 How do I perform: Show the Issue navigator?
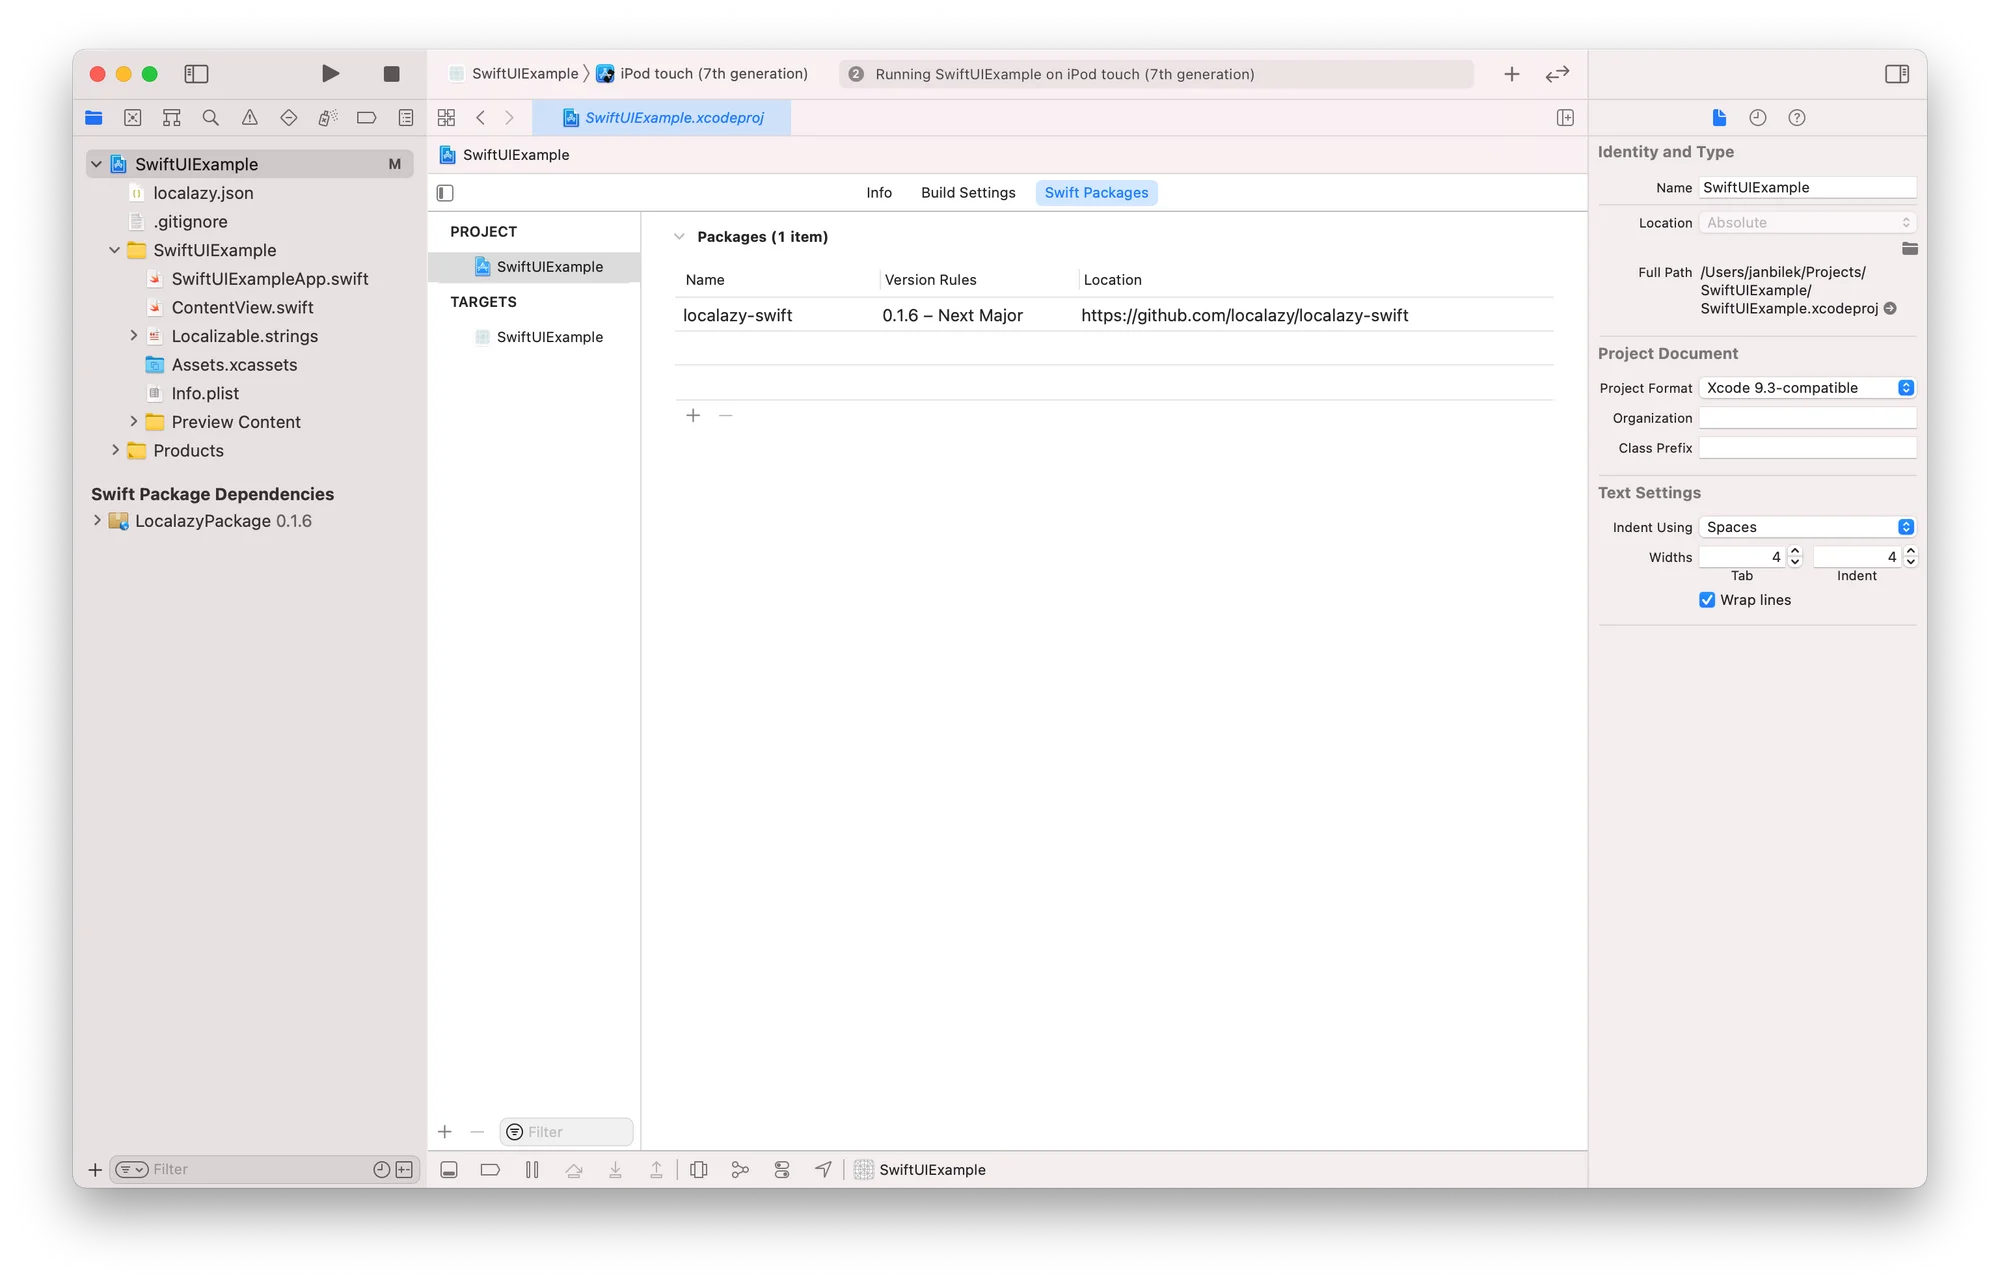click(x=249, y=117)
